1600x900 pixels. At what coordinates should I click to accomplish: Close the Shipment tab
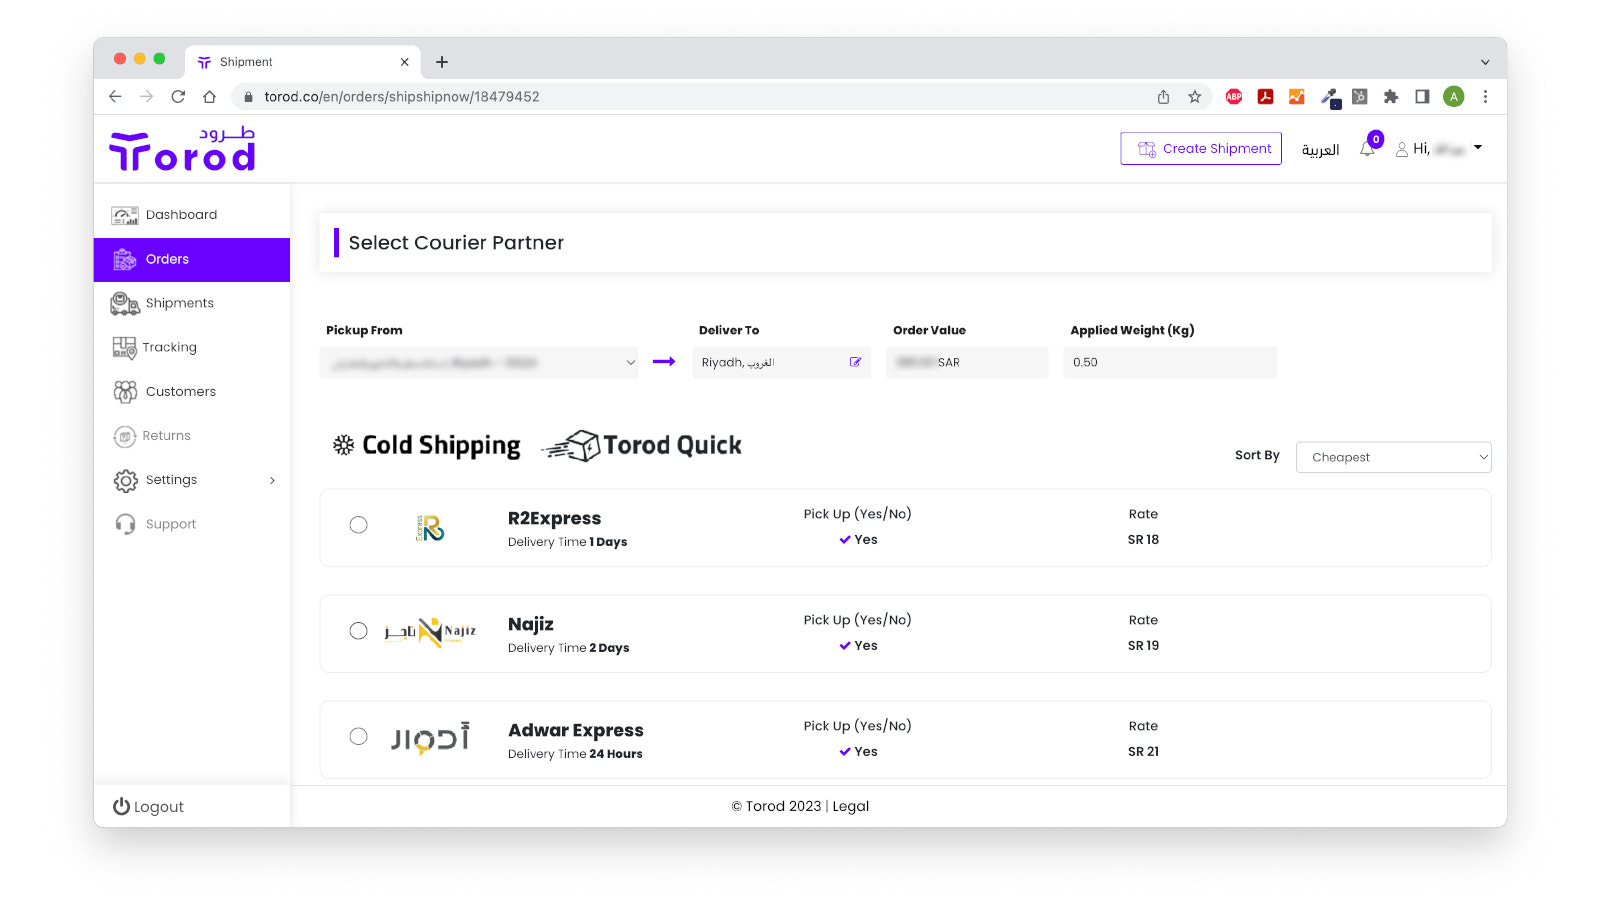point(405,62)
